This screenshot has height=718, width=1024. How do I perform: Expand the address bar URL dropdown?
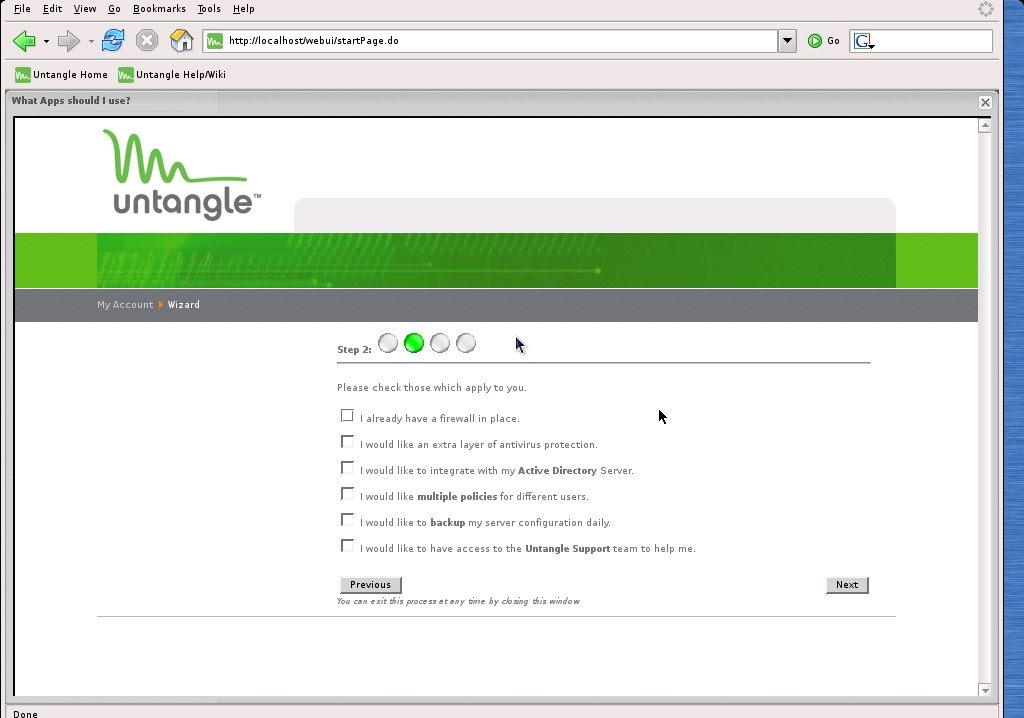(x=788, y=41)
